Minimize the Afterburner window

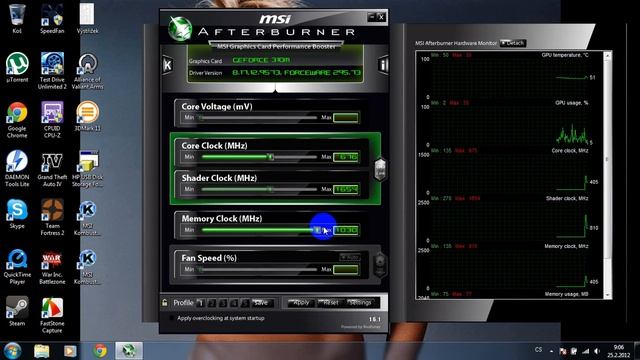[371, 17]
